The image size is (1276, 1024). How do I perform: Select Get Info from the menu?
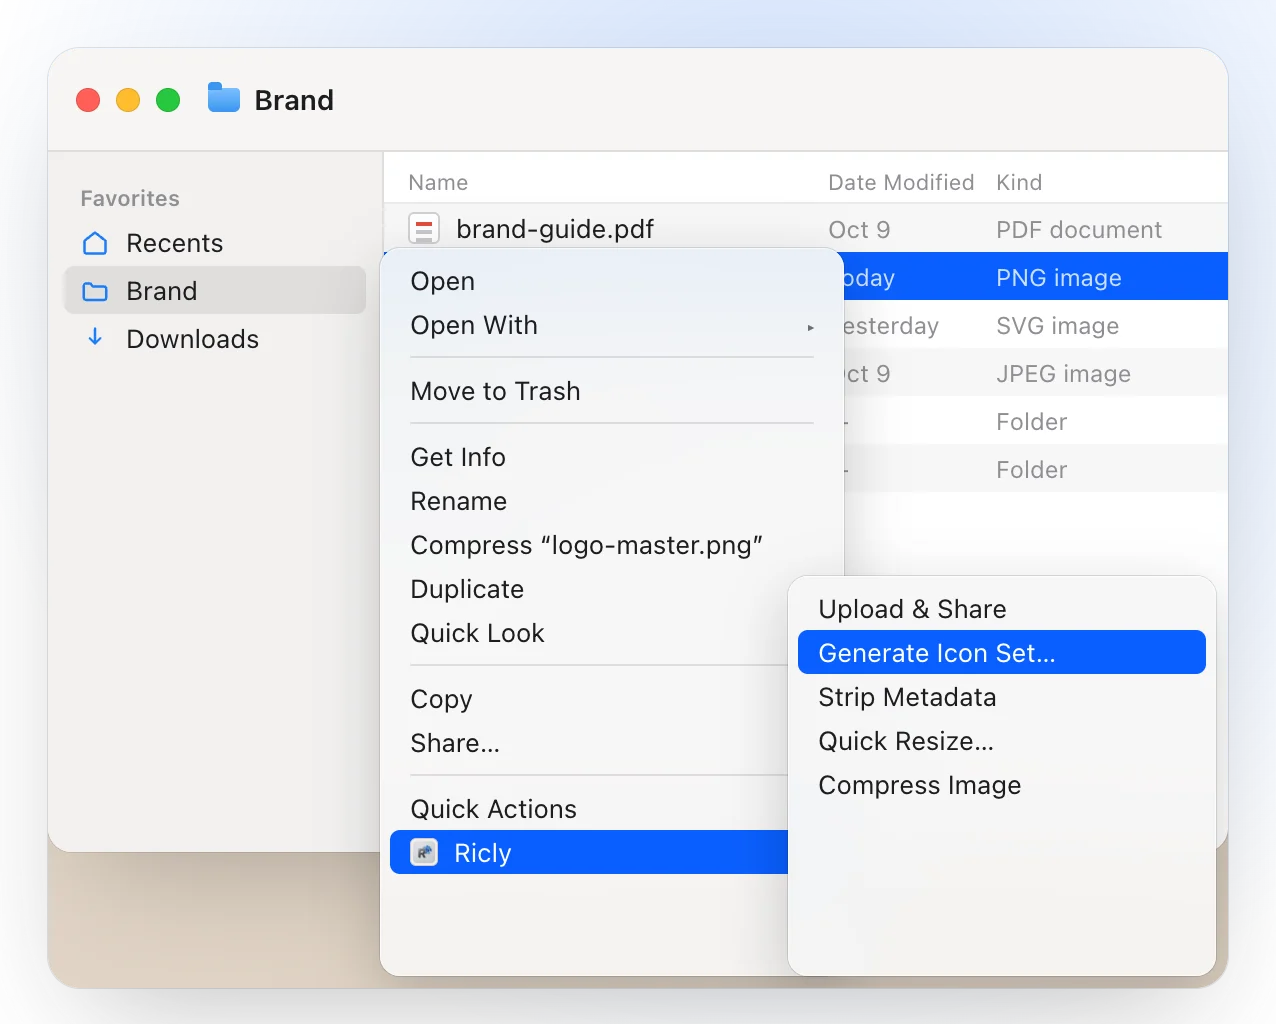611,457
